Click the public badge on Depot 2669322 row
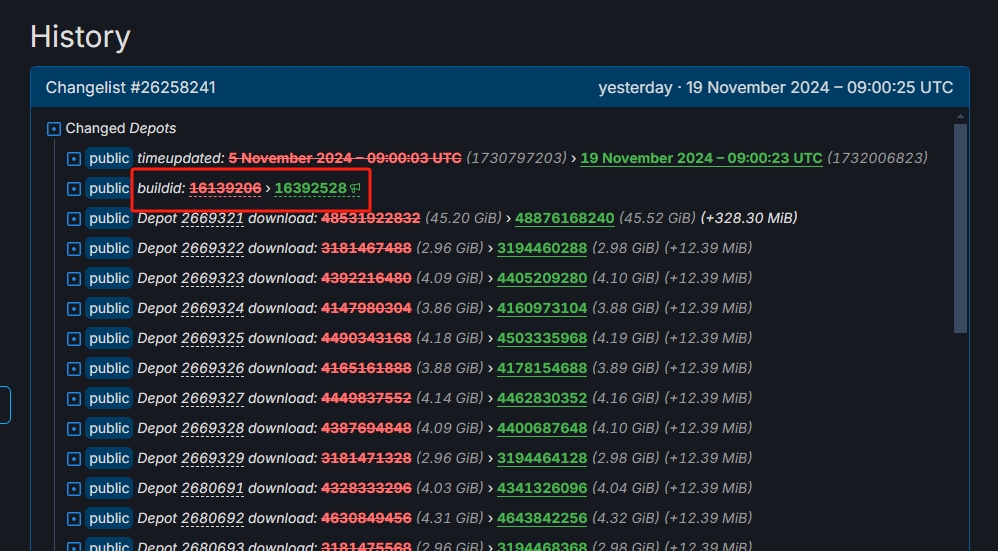The image size is (998, 551). [109, 248]
